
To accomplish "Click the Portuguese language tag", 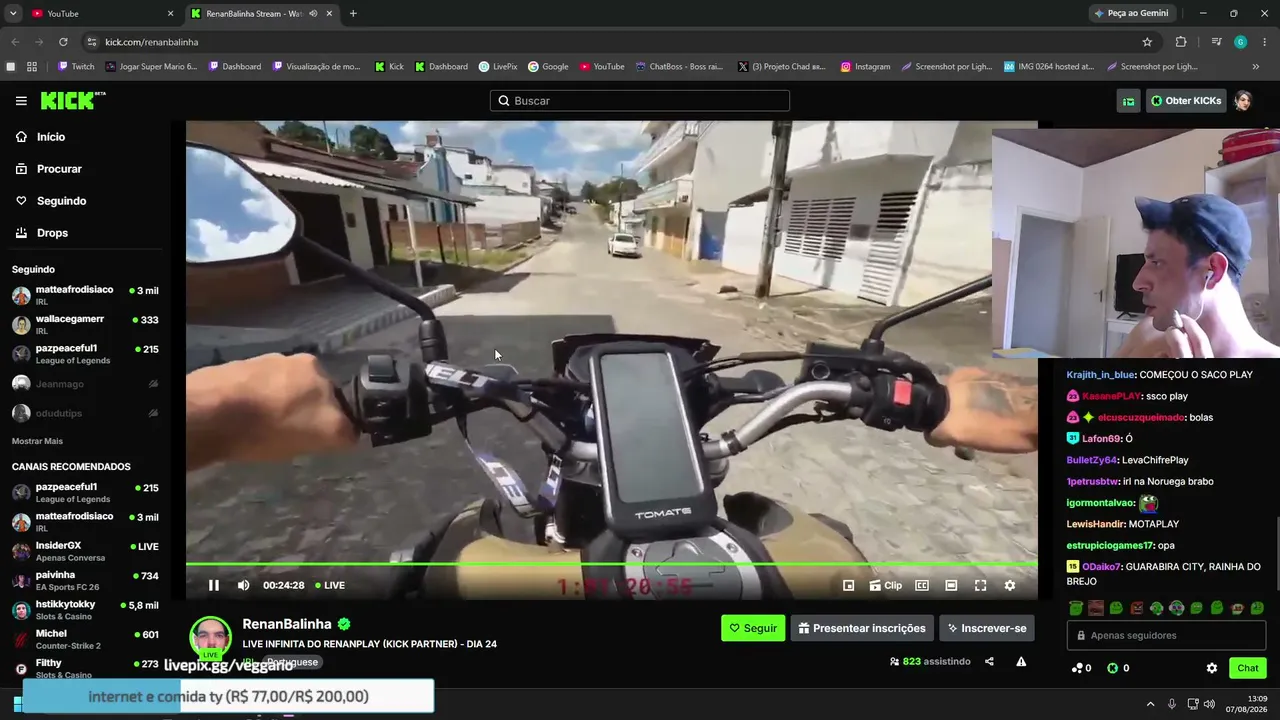I will (x=292, y=662).
